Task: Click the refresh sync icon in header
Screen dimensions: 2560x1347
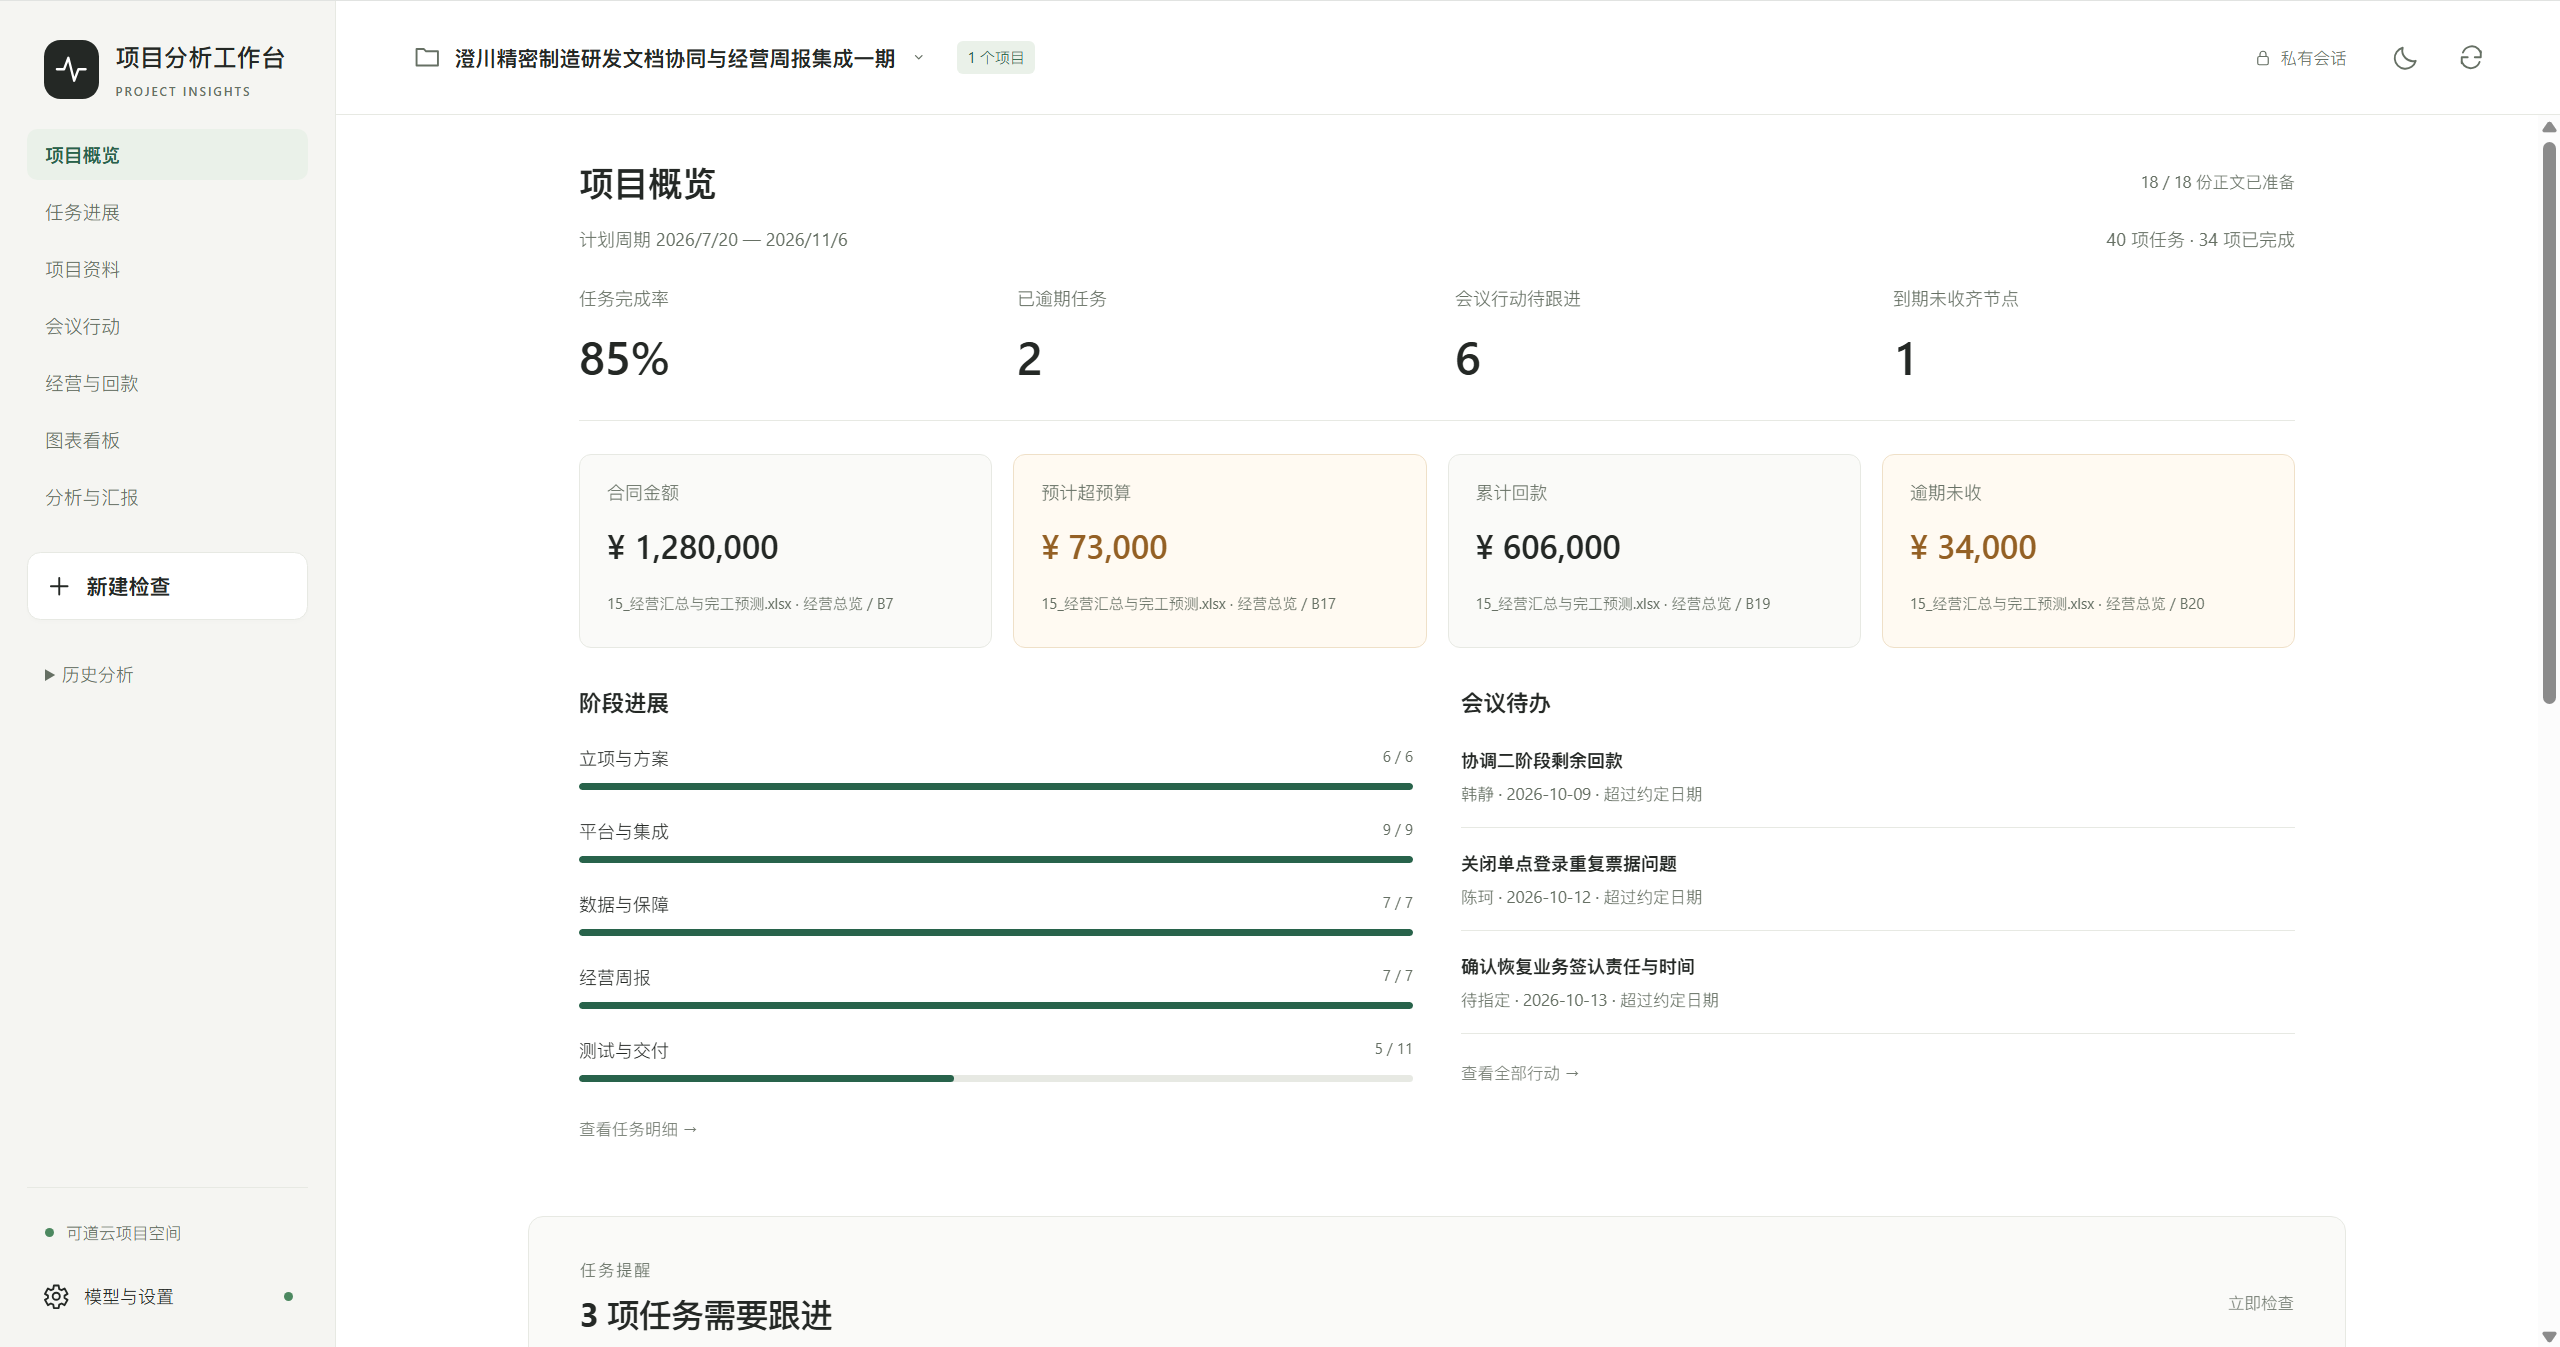Action: [2471, 58]
